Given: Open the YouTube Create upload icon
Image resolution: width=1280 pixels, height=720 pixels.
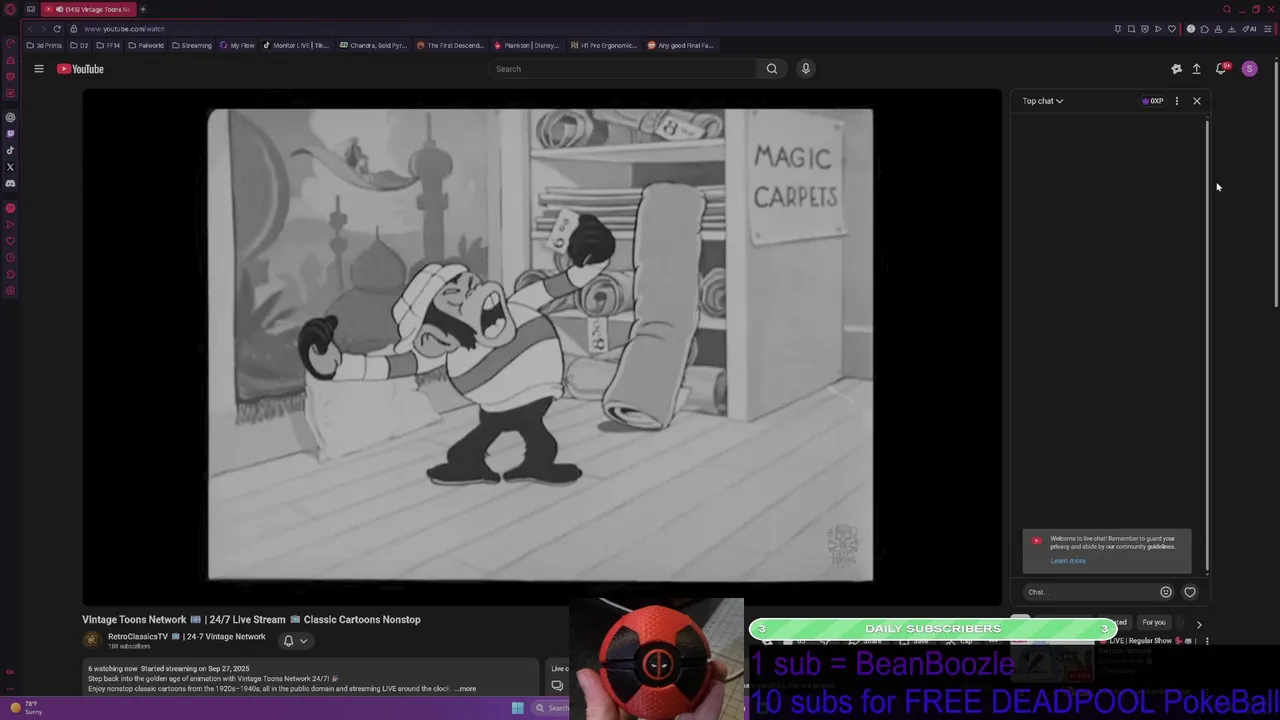Looking at the screenshot, I should [1196, 69].
